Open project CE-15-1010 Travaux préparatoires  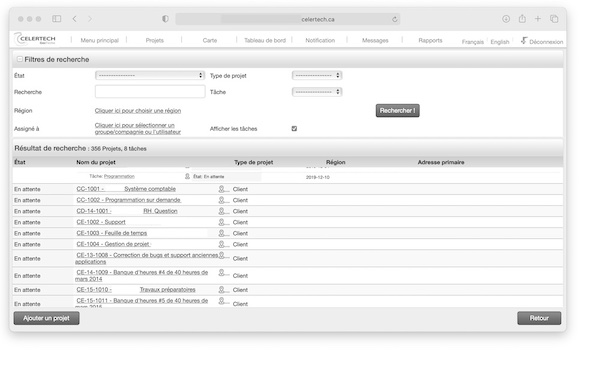[x=136, y=290]
